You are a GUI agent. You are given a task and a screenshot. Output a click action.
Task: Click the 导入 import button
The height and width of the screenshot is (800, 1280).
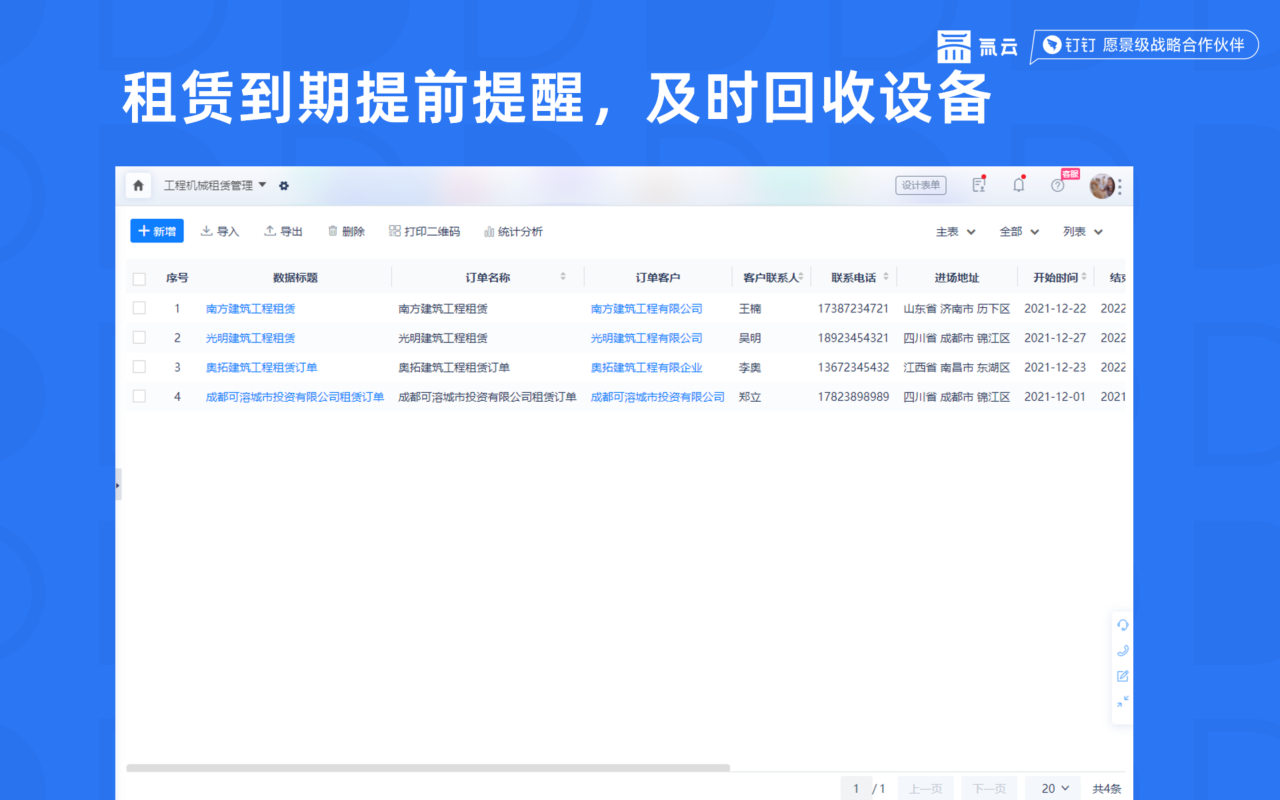(x=220, y=231)
